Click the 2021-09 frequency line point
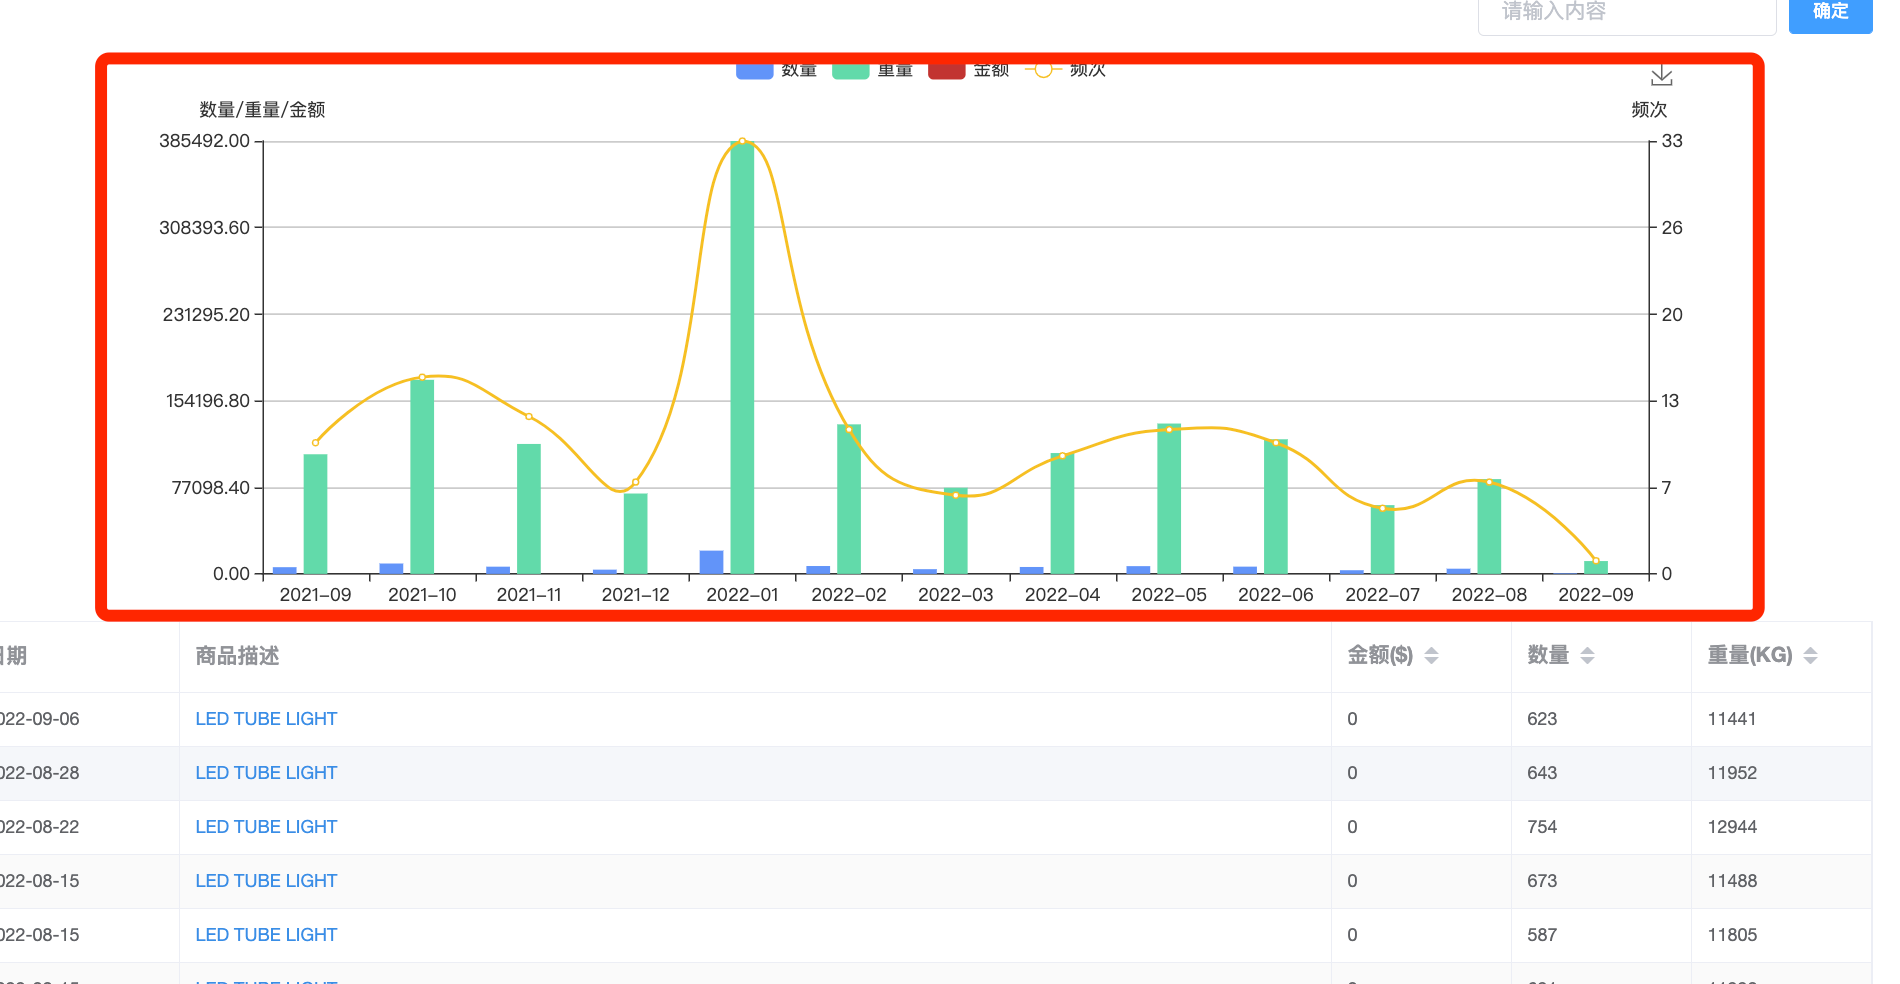The width and height of the screenshot is (1900, 984). click(315, 442)
